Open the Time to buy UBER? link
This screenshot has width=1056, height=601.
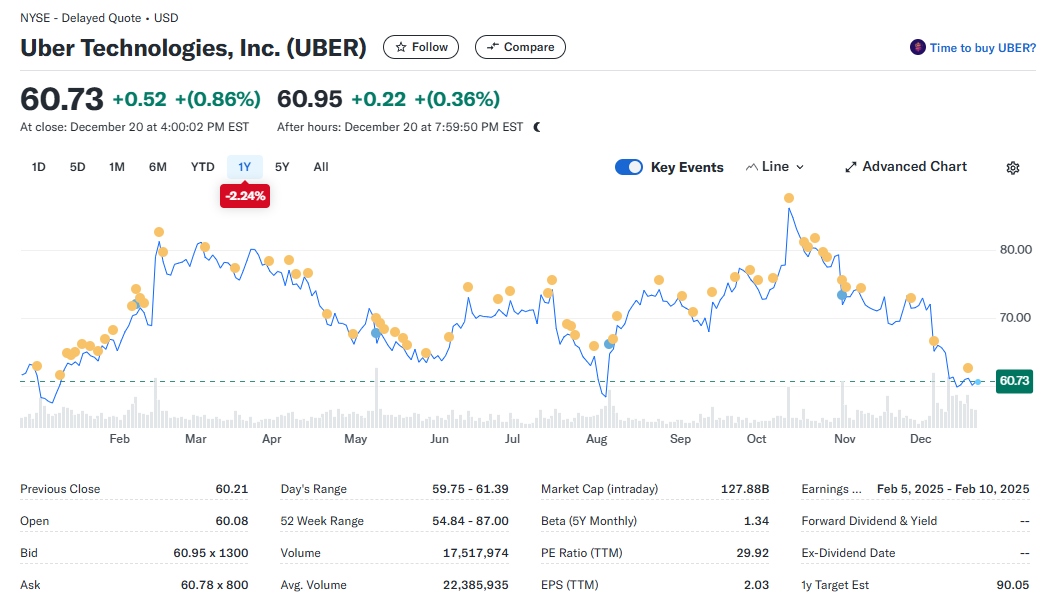[x=983, y=48]
